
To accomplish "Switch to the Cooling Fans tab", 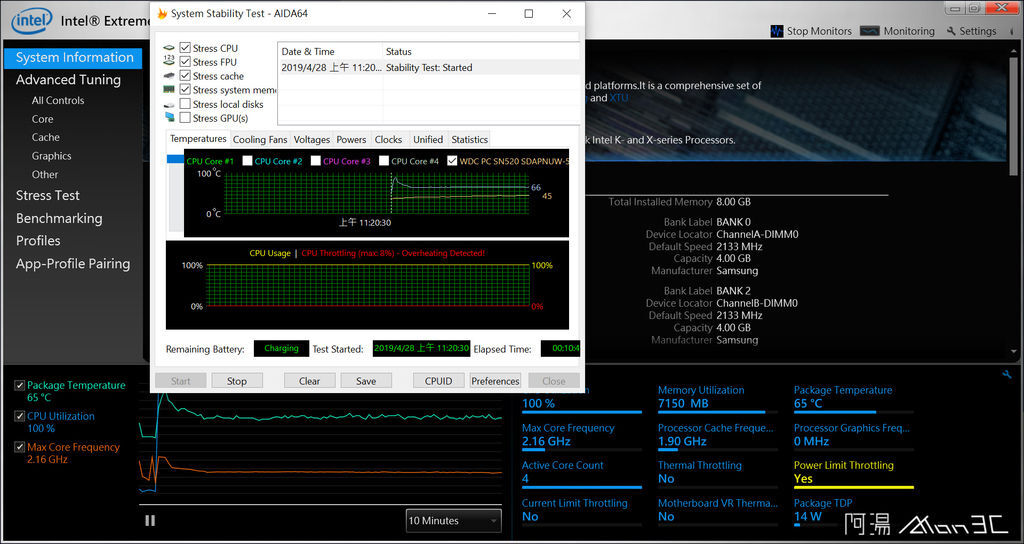I will [260, 139].
